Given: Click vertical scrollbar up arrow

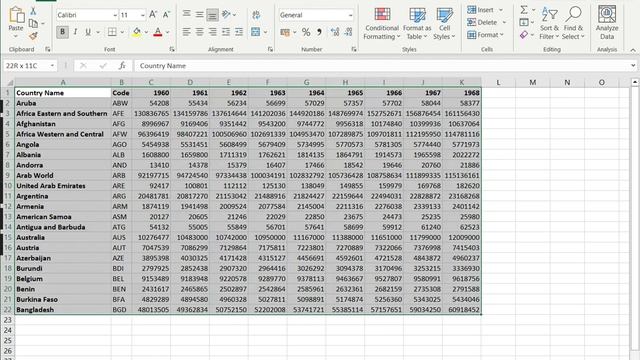Looking at the screenshot, I should coord(635,82).
